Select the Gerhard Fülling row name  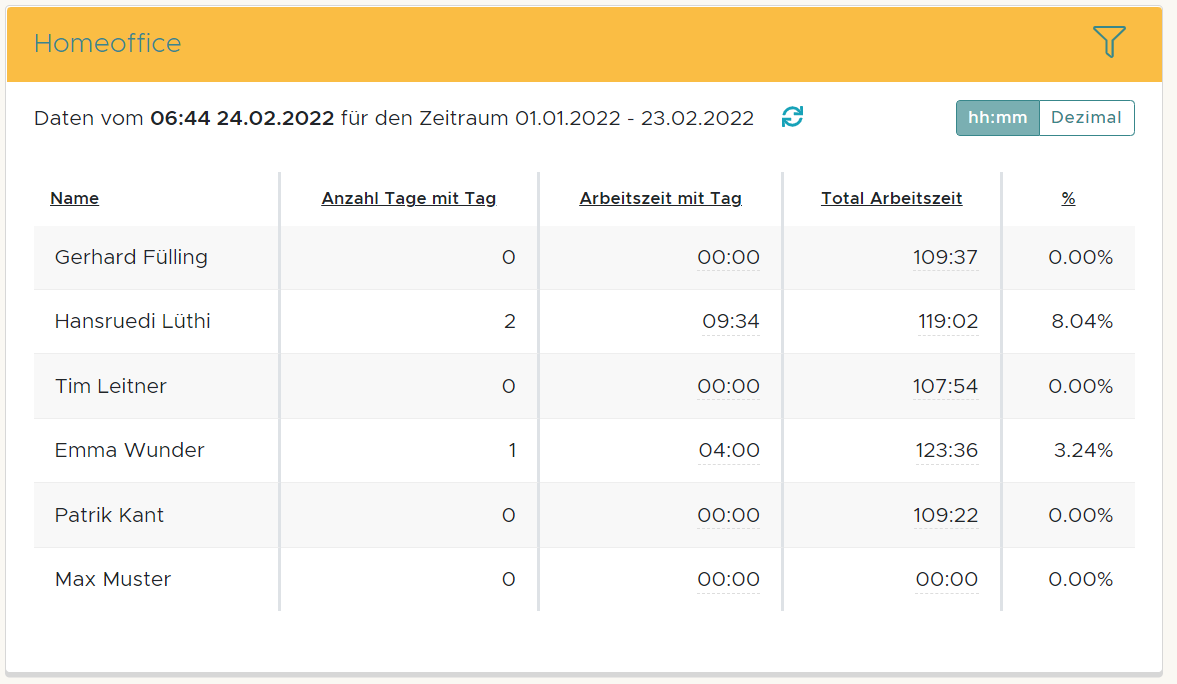point(131,257)
